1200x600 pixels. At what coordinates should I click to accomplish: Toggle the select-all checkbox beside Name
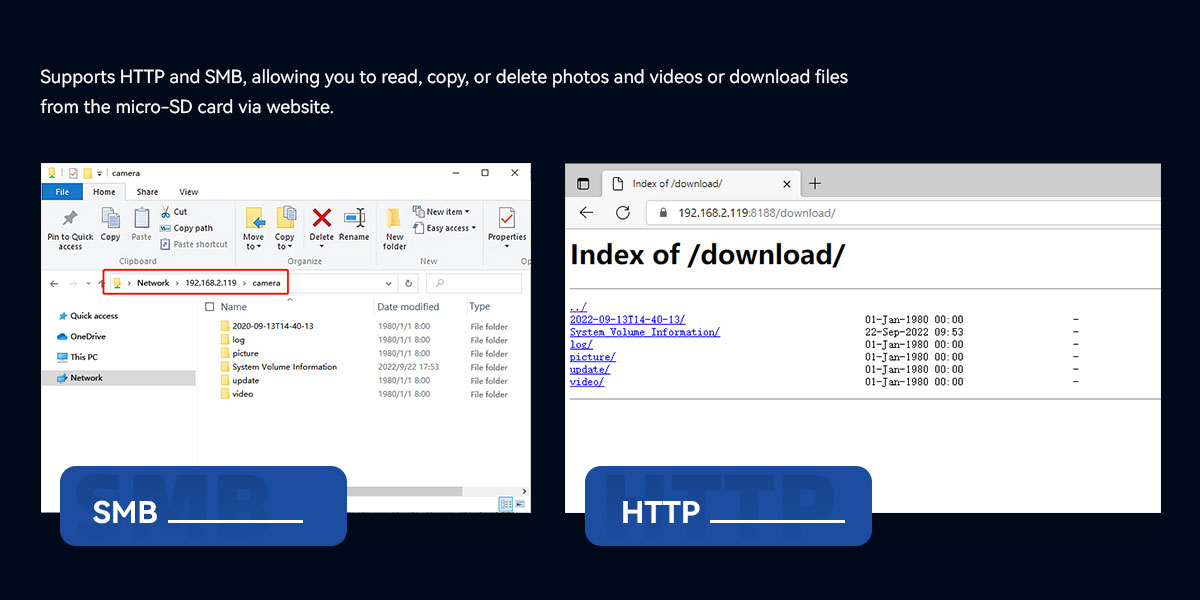click(x=209, y=307)
